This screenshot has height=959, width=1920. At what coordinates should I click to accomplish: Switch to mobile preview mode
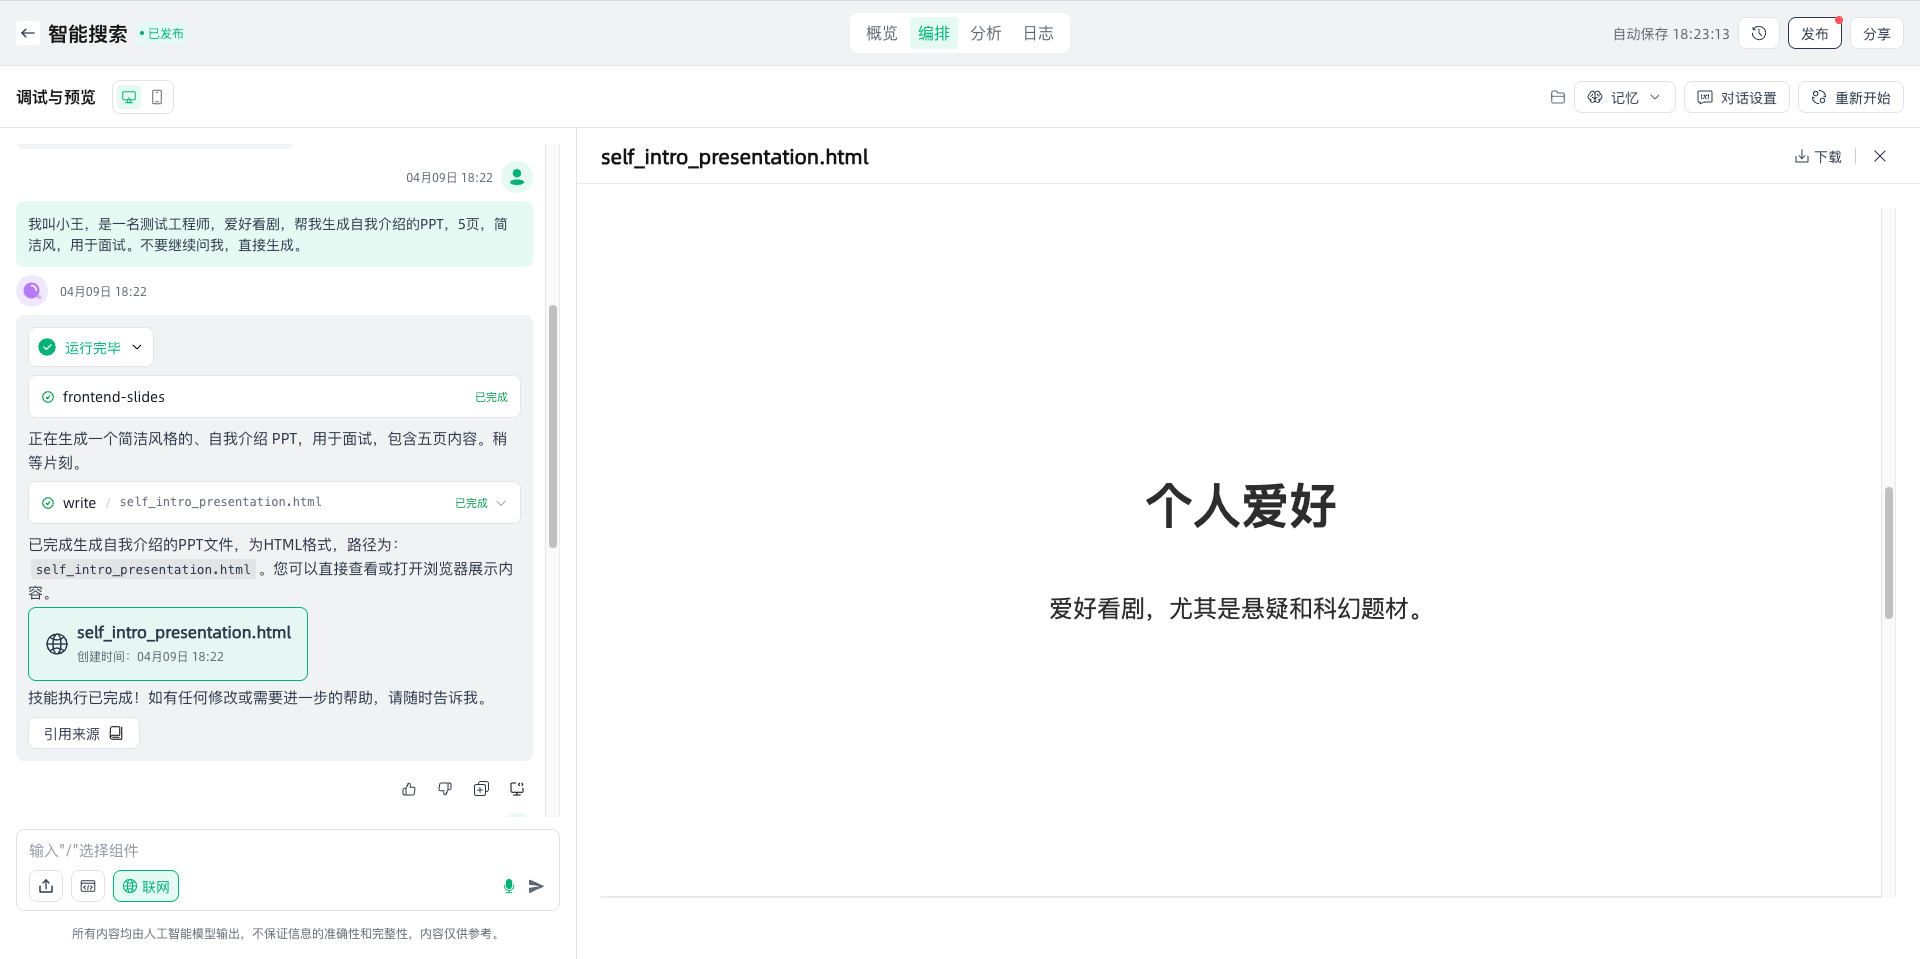pos(157,97)
